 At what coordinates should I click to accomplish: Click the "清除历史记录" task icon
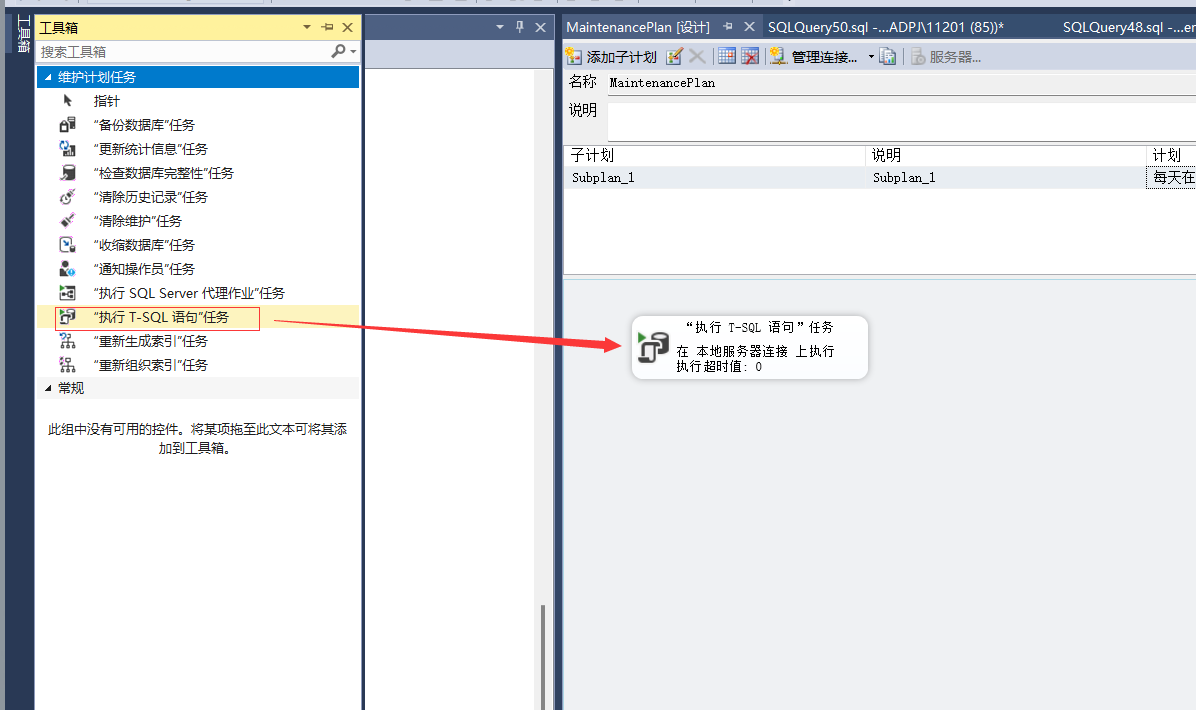coord(68,197)
